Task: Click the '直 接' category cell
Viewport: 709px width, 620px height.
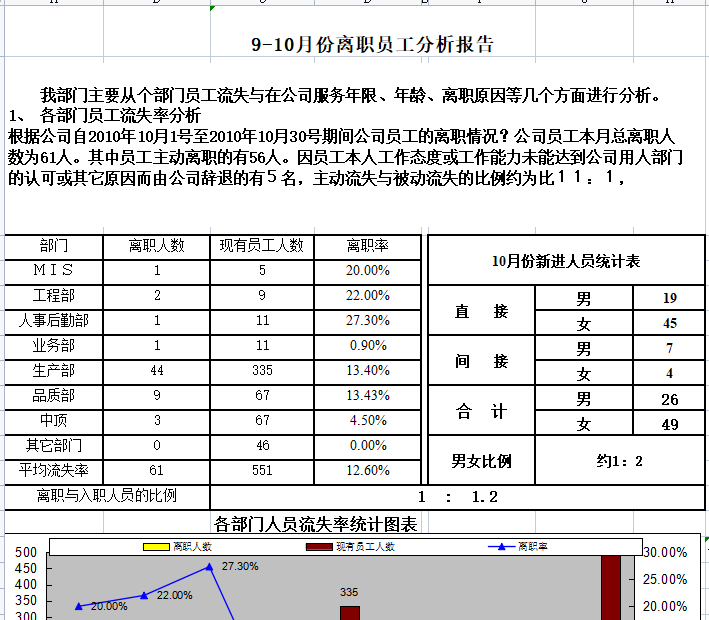Action: pyautogui.click(x=481, y=311)
